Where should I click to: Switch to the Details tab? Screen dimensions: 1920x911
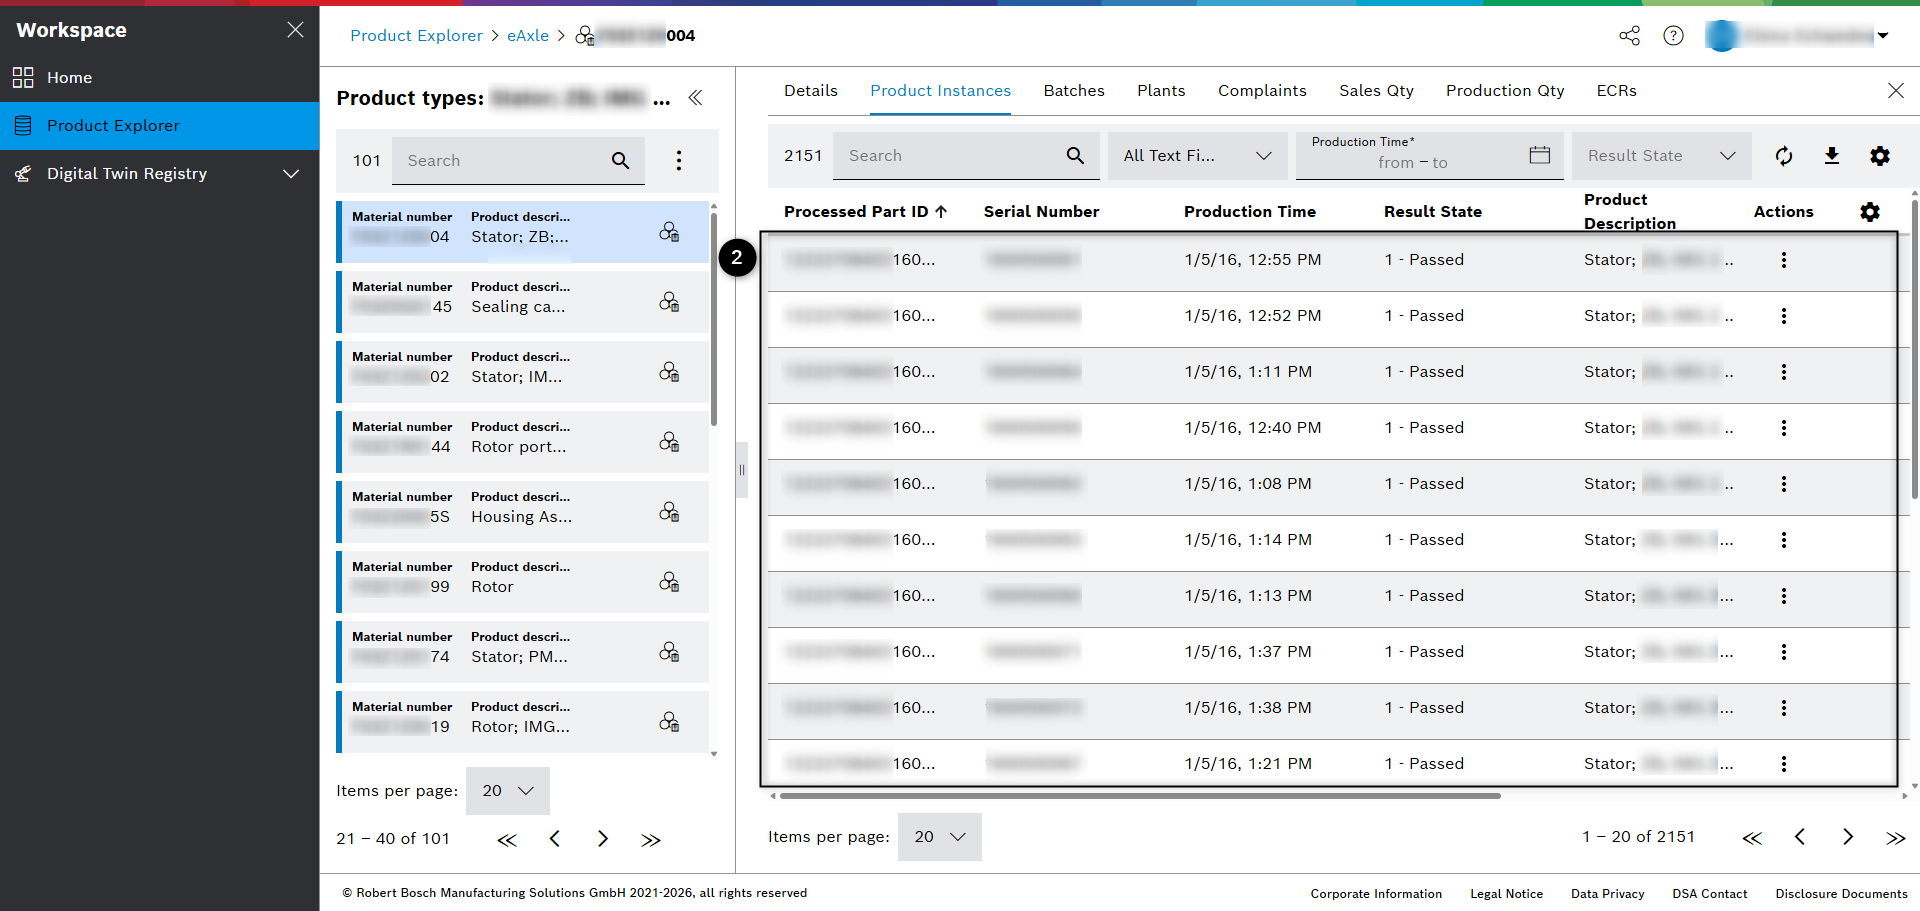pos(811,91)
